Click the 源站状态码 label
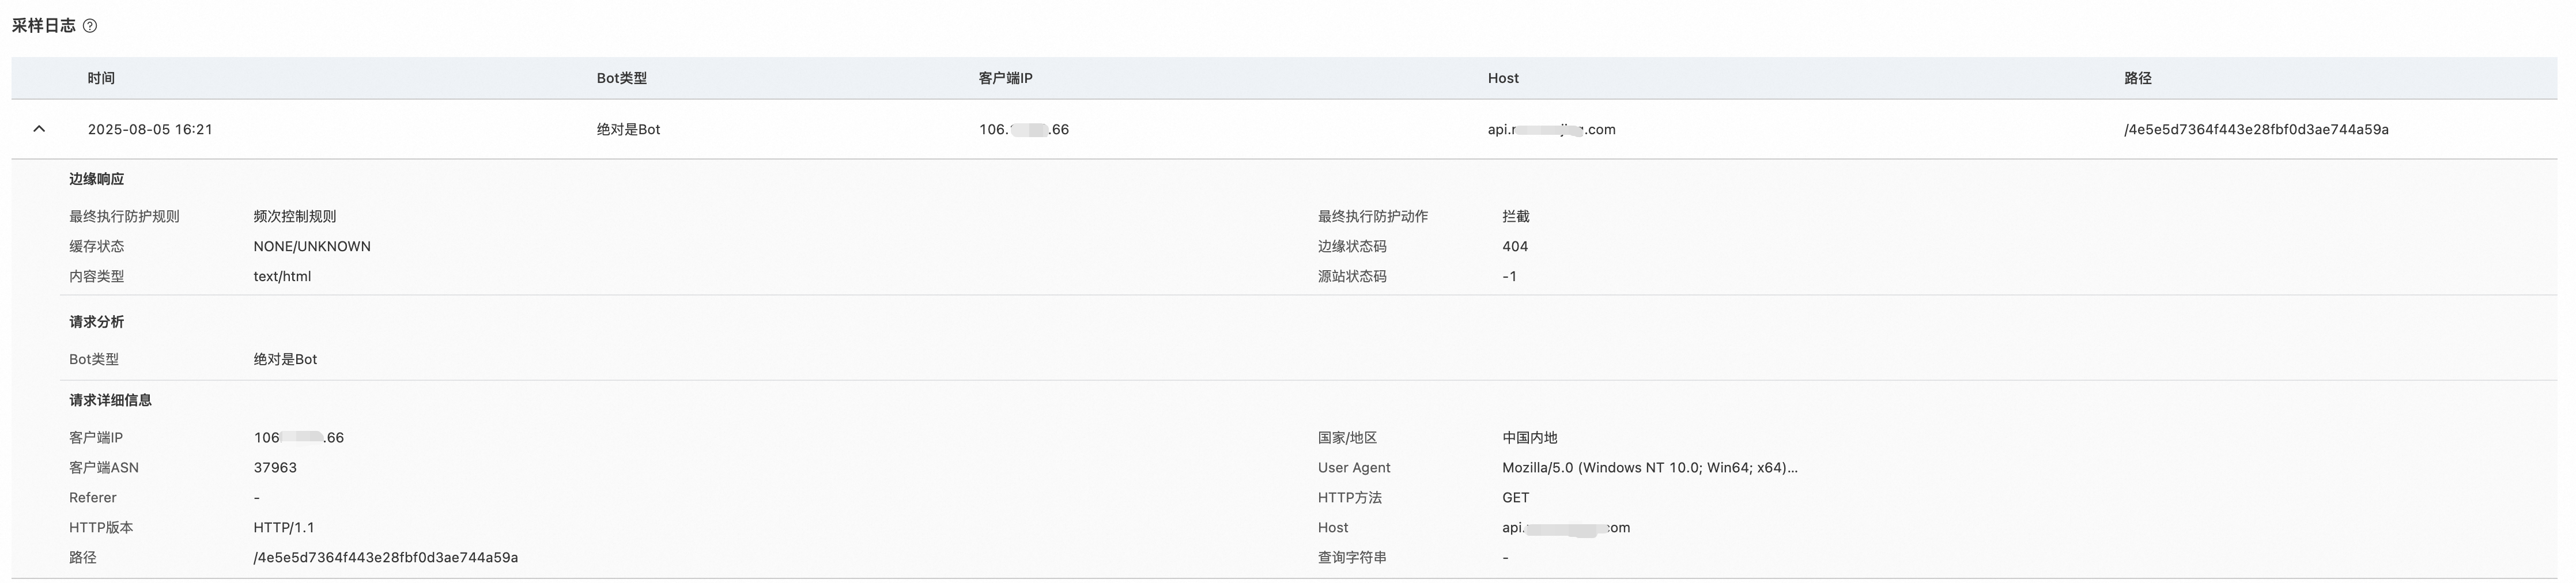Screen dimensions: 2576x583 1352,276
